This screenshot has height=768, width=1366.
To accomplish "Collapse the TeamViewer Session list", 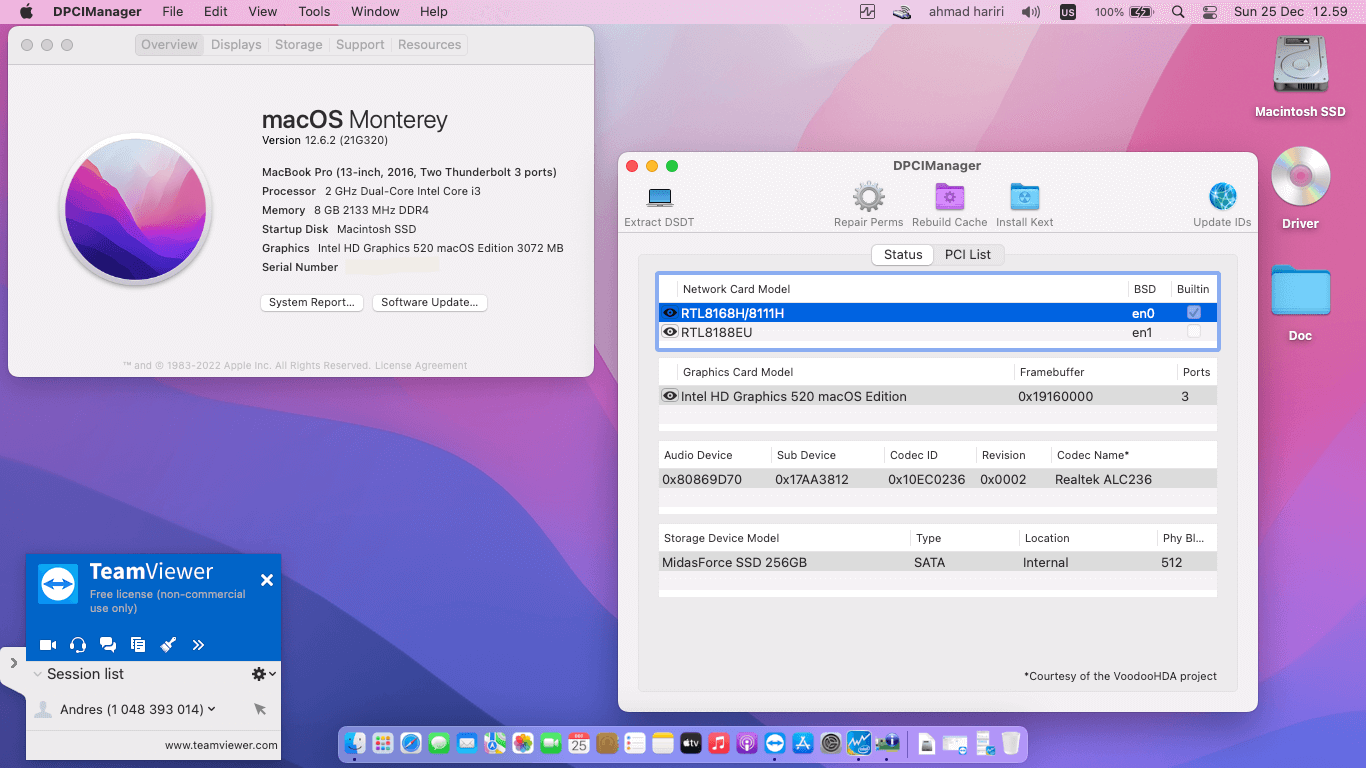I will (x=38, y=674).
